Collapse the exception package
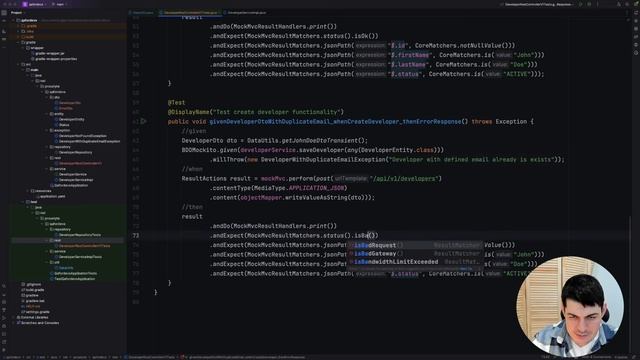640x360 pixels. (x=47, y=130)
